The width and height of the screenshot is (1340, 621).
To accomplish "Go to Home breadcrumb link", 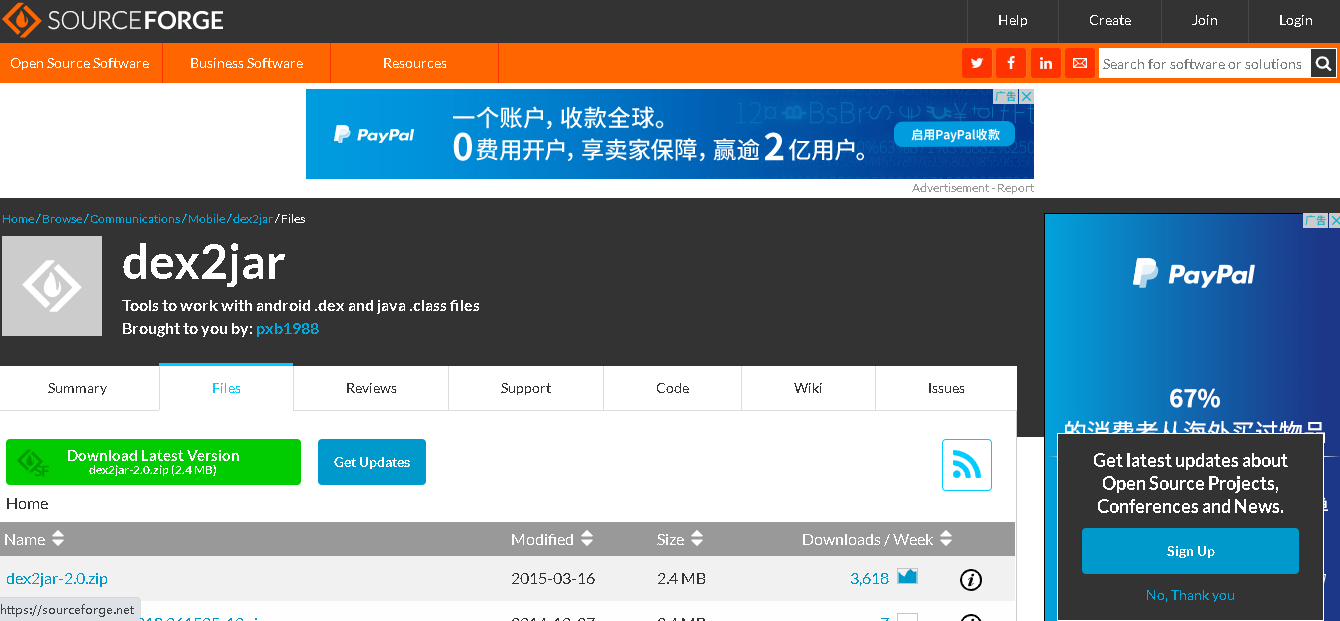I will [18, 218].
